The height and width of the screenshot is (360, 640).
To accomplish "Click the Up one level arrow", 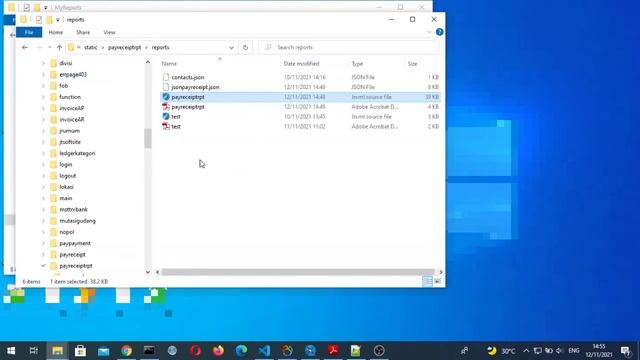I will 59,47.
